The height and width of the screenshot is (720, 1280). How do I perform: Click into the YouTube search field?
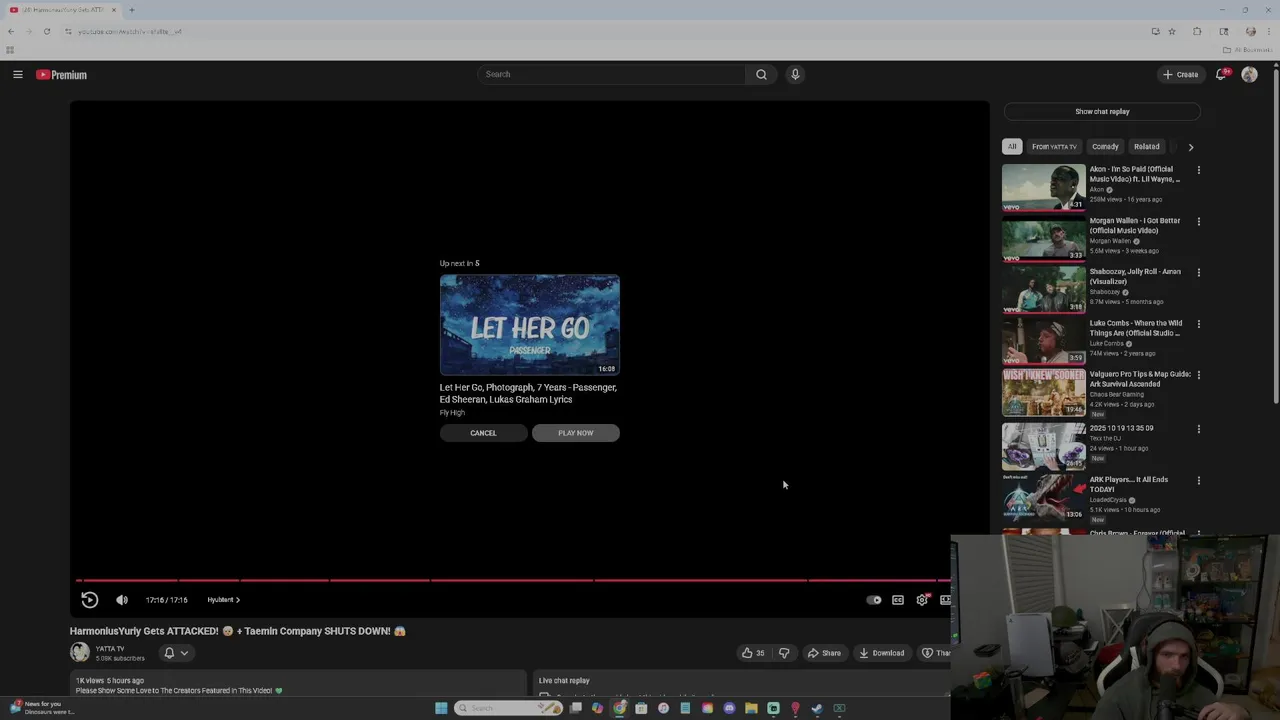[x=612, y=74]
